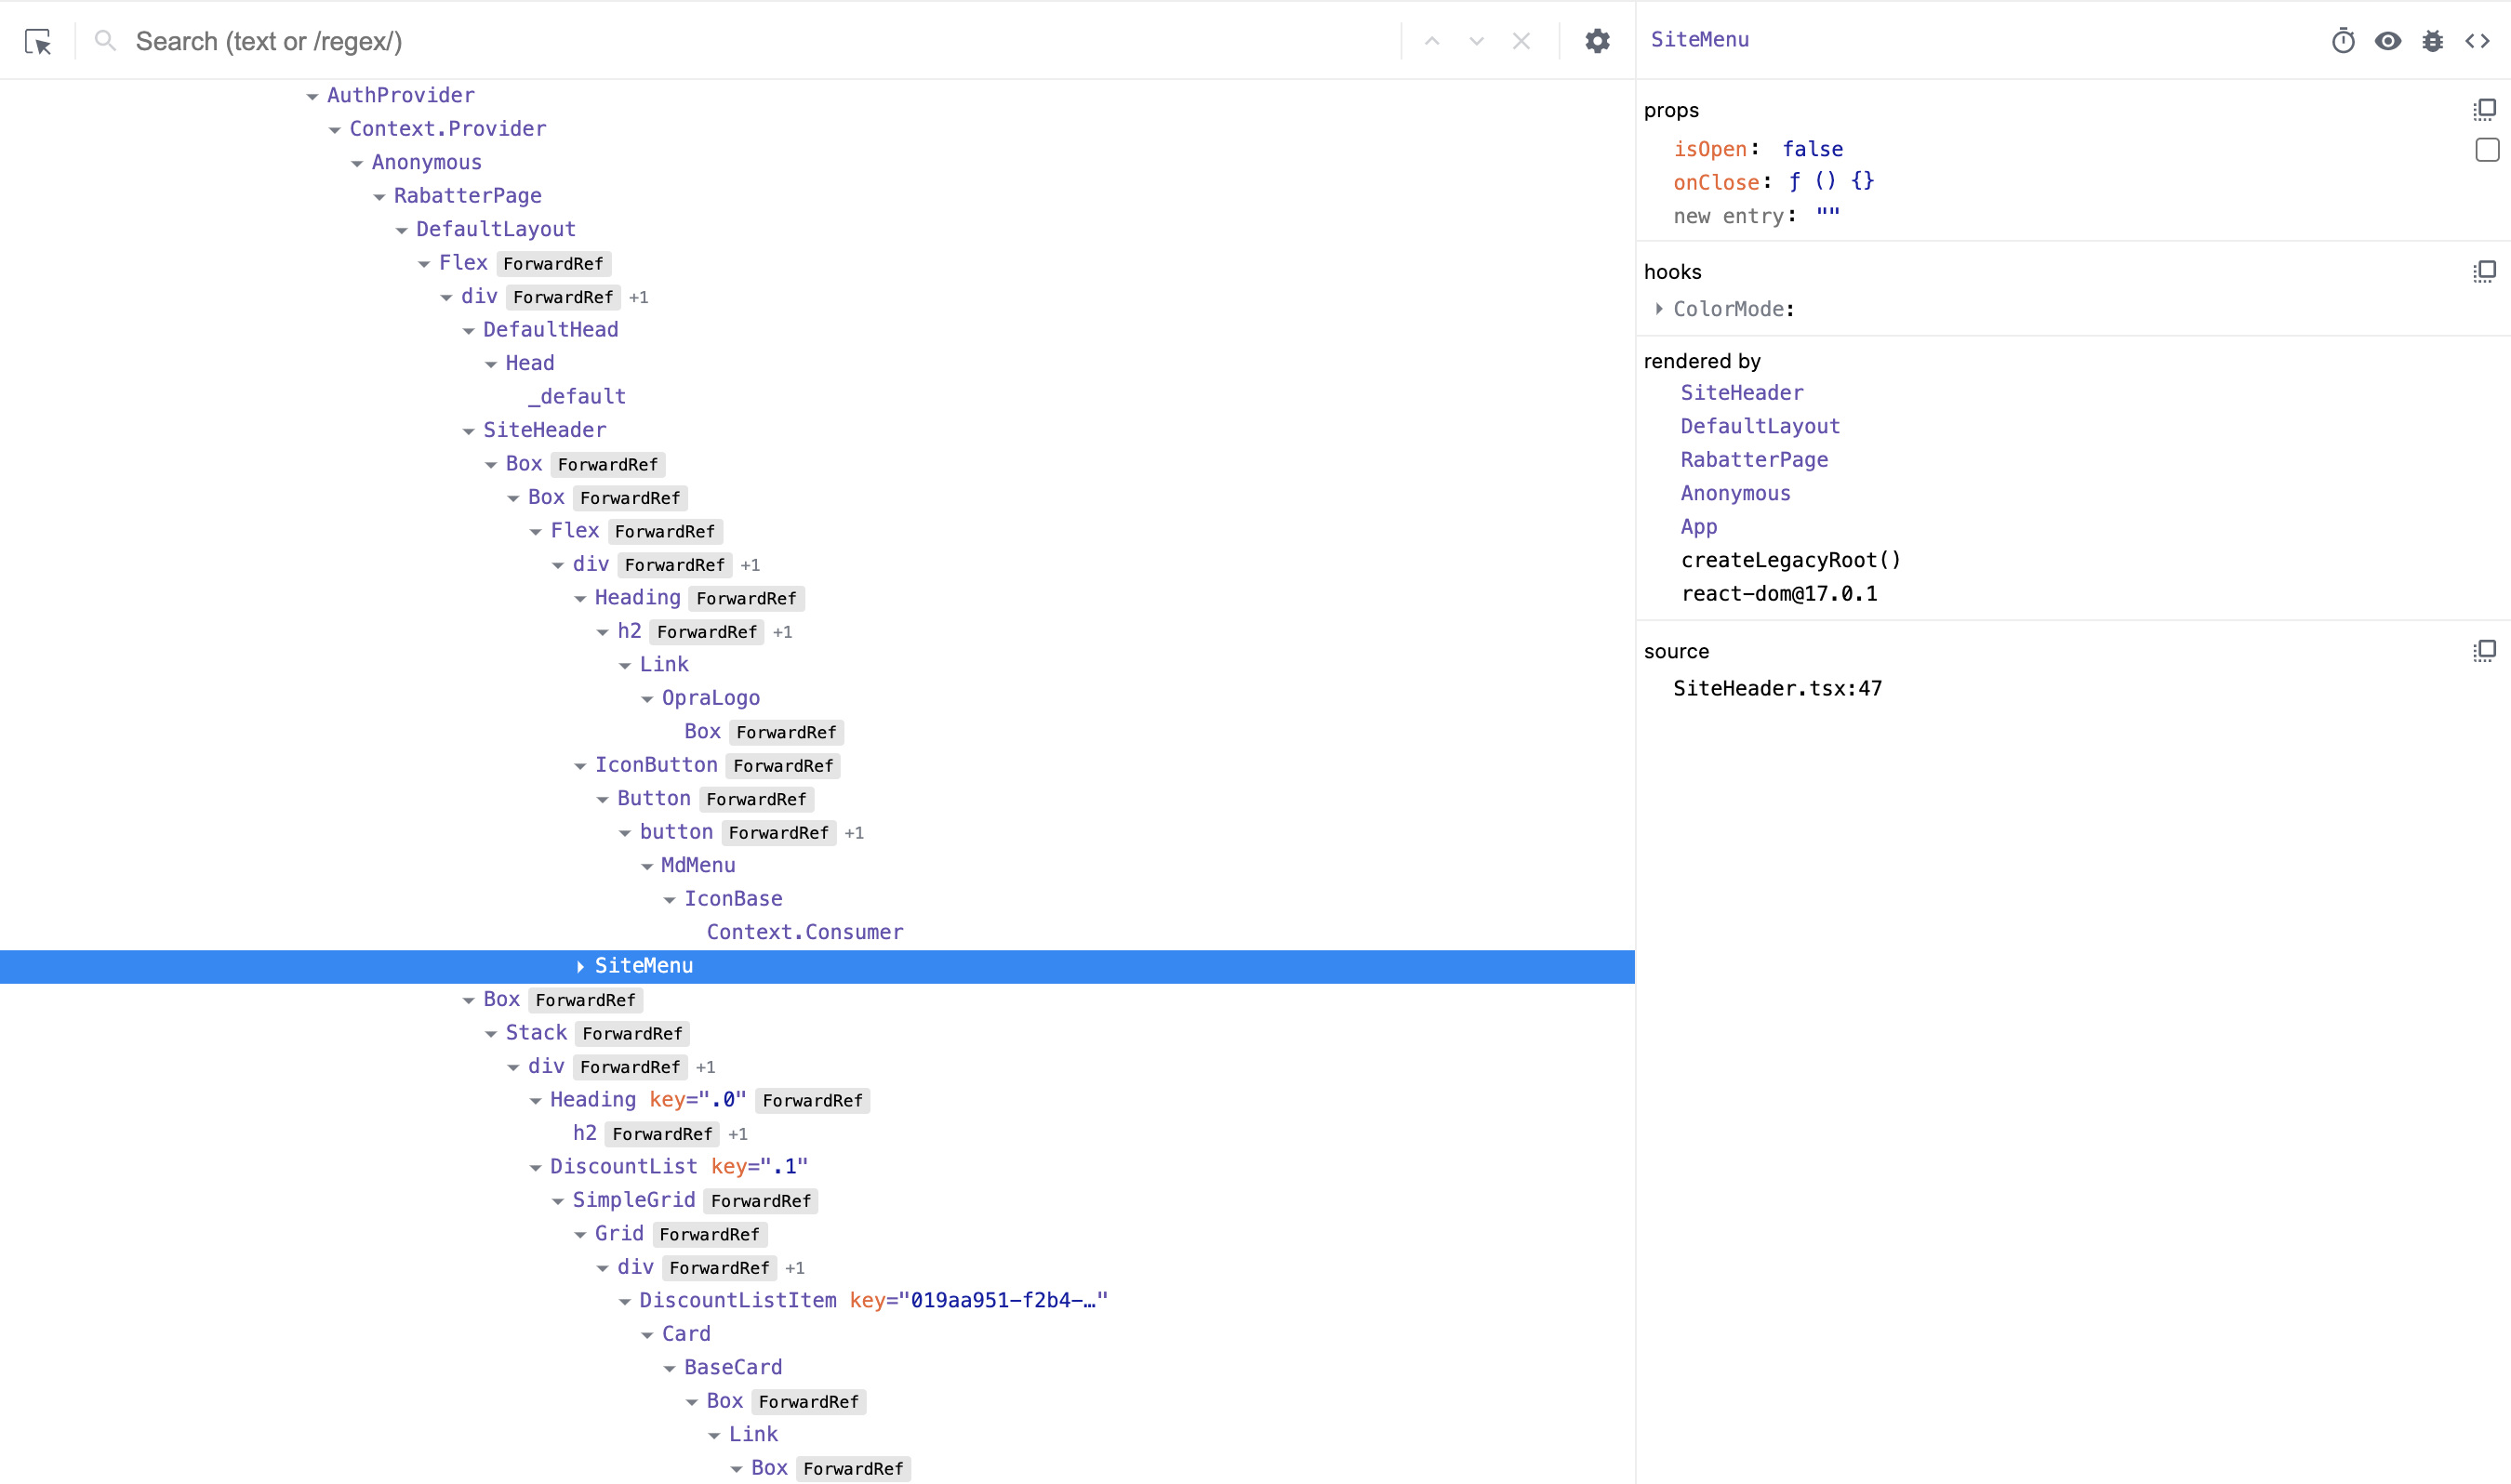Open RabatterPage in the rendered by list

coord(1754,460)
